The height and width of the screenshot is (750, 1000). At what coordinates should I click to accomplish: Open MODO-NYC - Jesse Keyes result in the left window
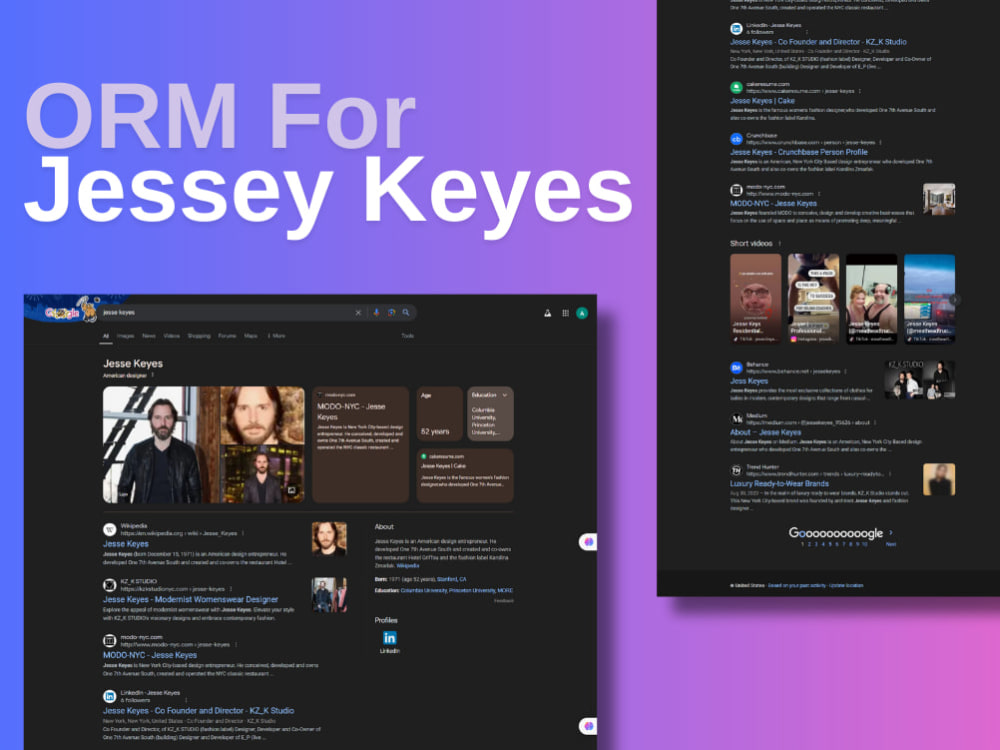click(x=150, y=655)
